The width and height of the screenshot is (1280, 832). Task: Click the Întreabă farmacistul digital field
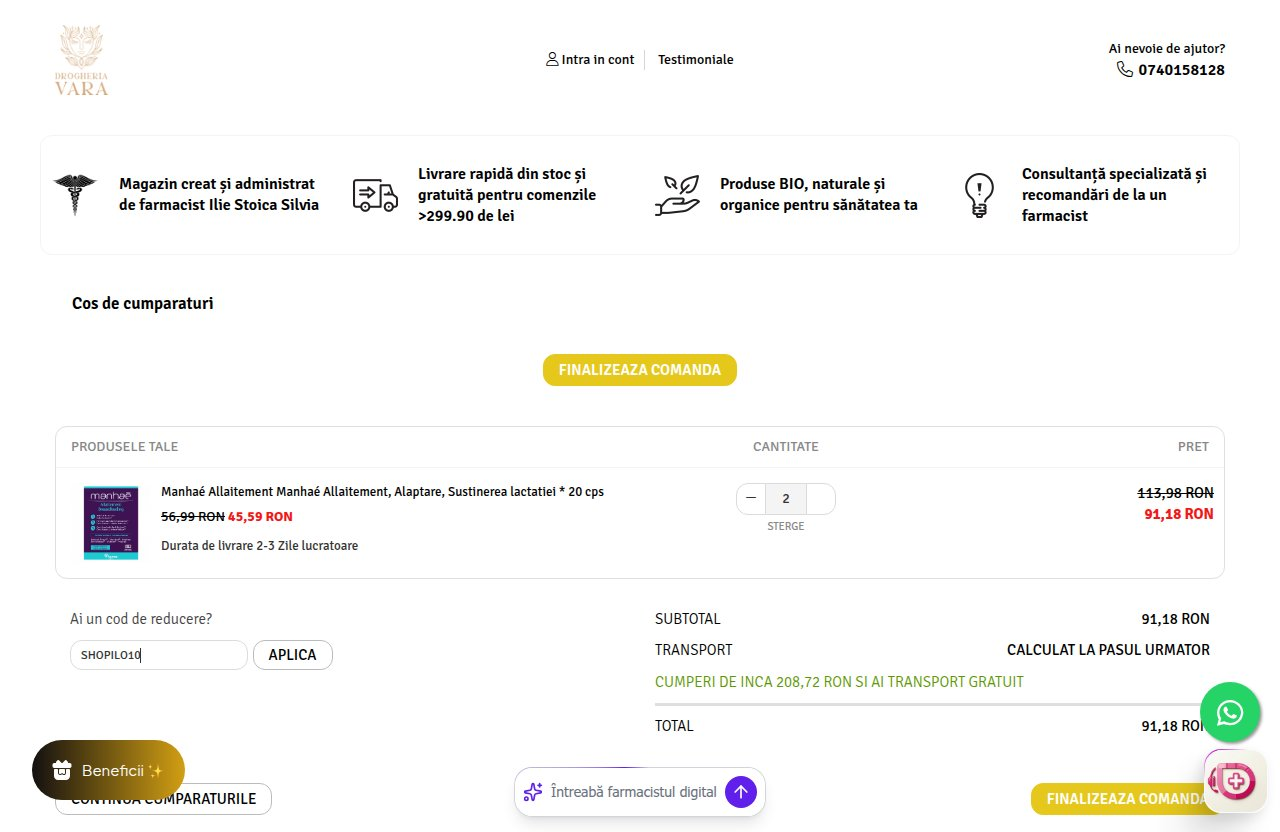634,792
